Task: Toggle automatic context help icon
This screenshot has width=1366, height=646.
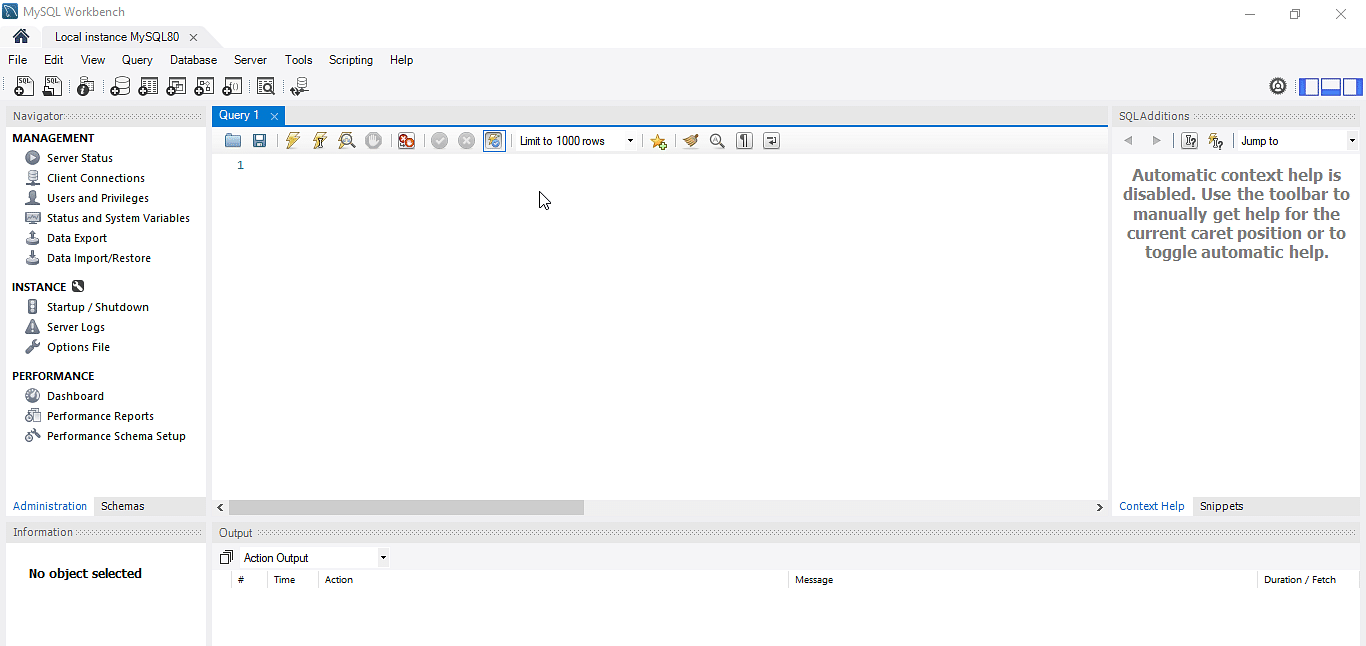Action: click(1215, 141)
